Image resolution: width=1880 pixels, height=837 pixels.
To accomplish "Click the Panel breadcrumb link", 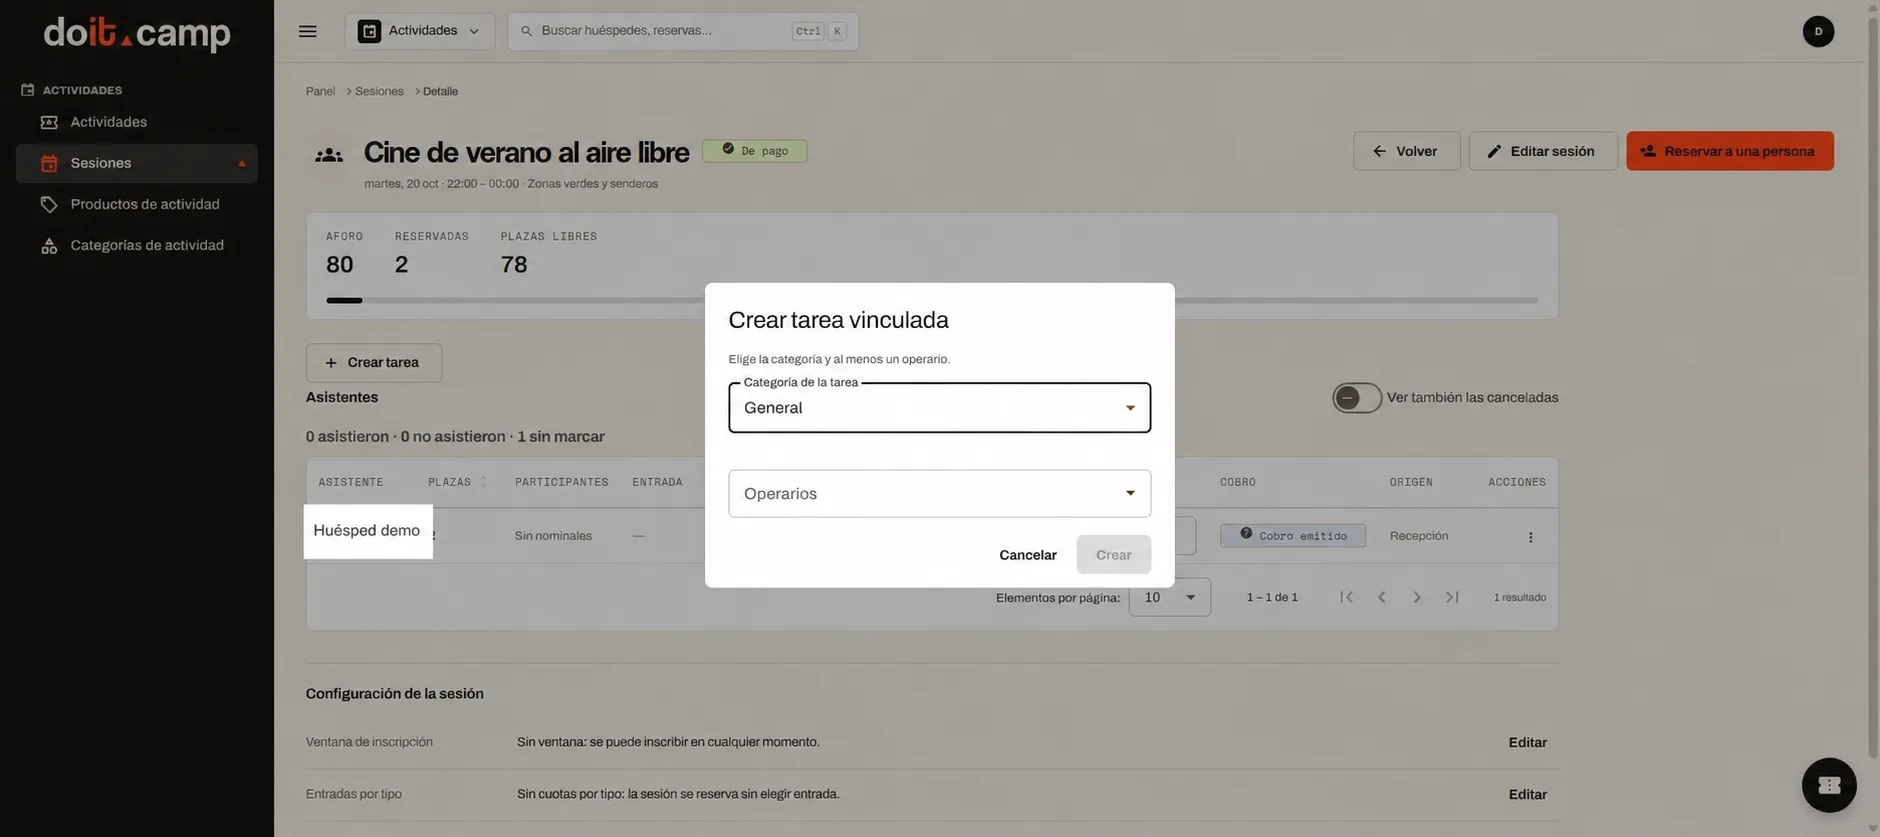I will point(320,91).
